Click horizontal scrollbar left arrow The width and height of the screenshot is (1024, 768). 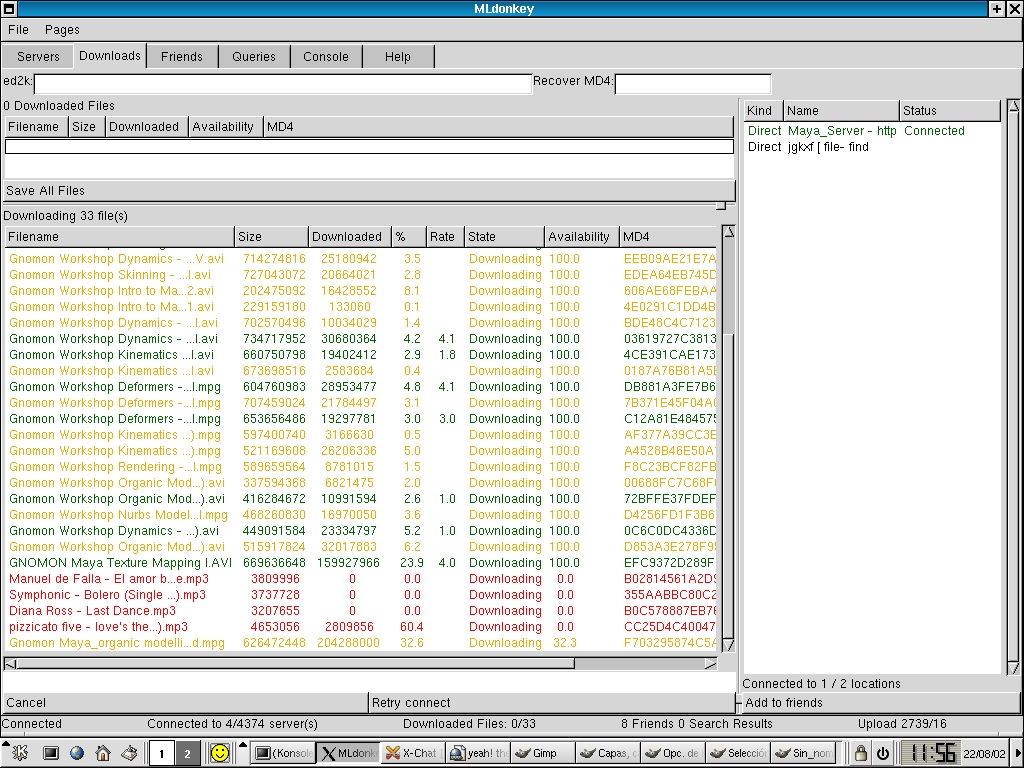tap(10, 664)
